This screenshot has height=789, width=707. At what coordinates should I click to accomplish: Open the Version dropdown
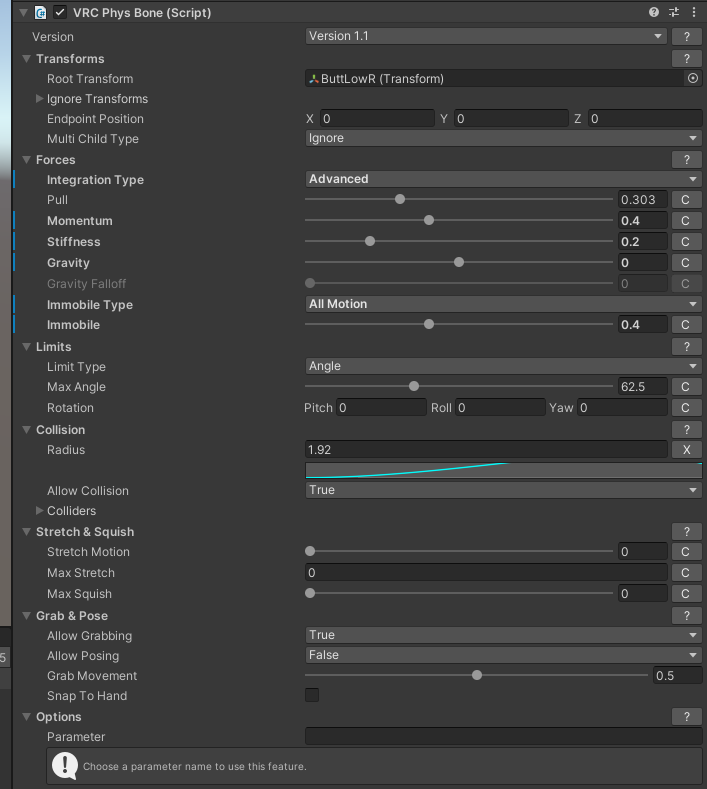pos(486,36)
